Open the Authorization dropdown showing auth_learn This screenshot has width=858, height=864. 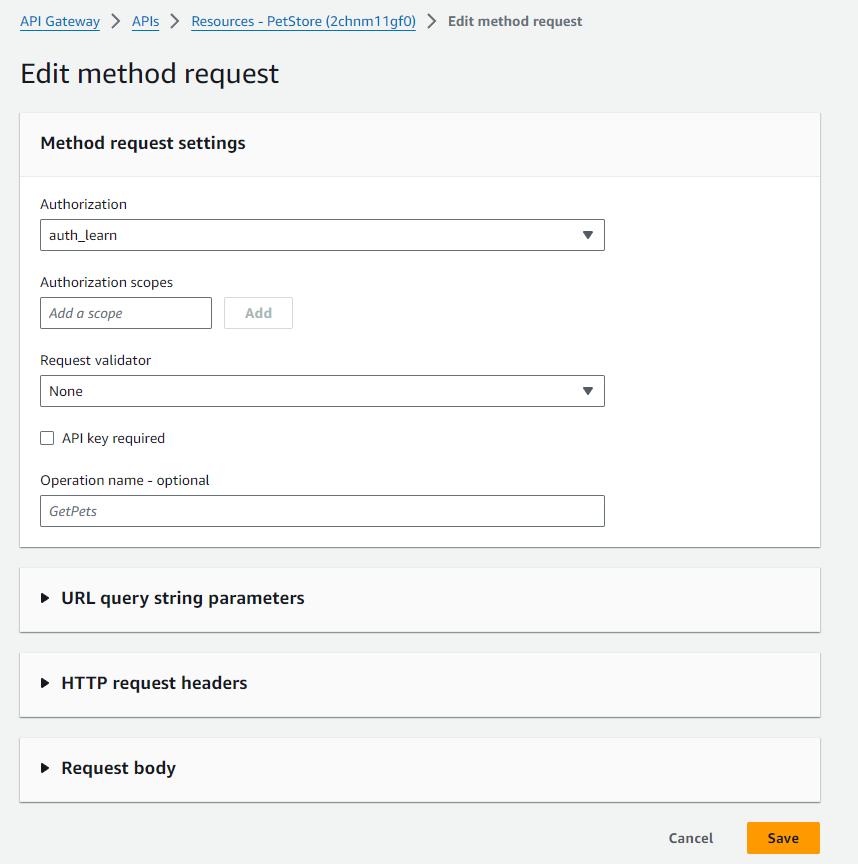tap(322, 235)
